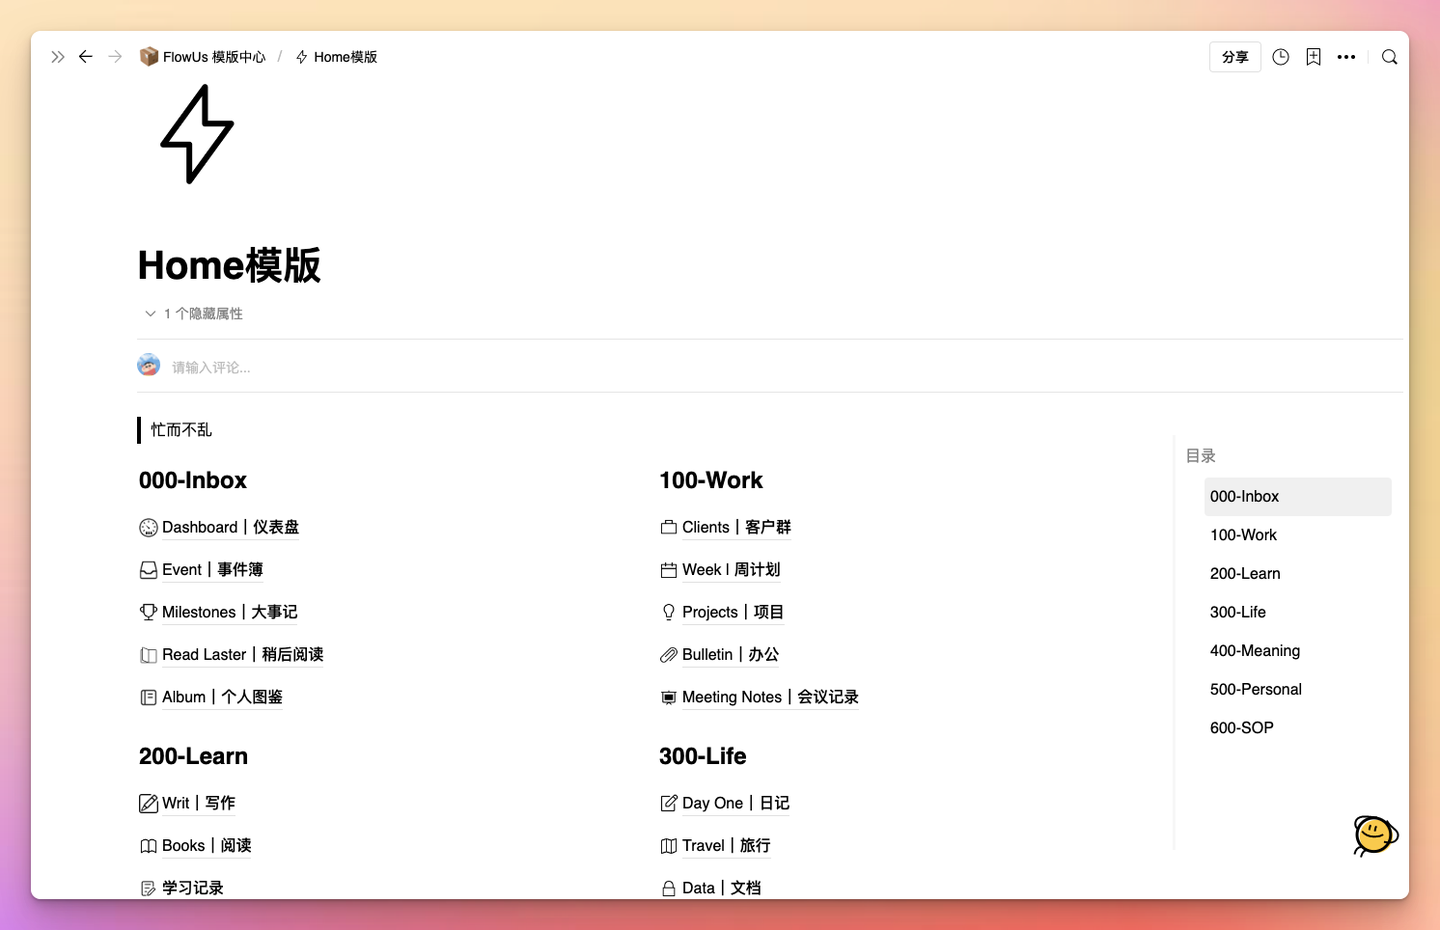Open the Day One | 日记 link
This screenshot has width=1440, height=930.
coord(735,803)
